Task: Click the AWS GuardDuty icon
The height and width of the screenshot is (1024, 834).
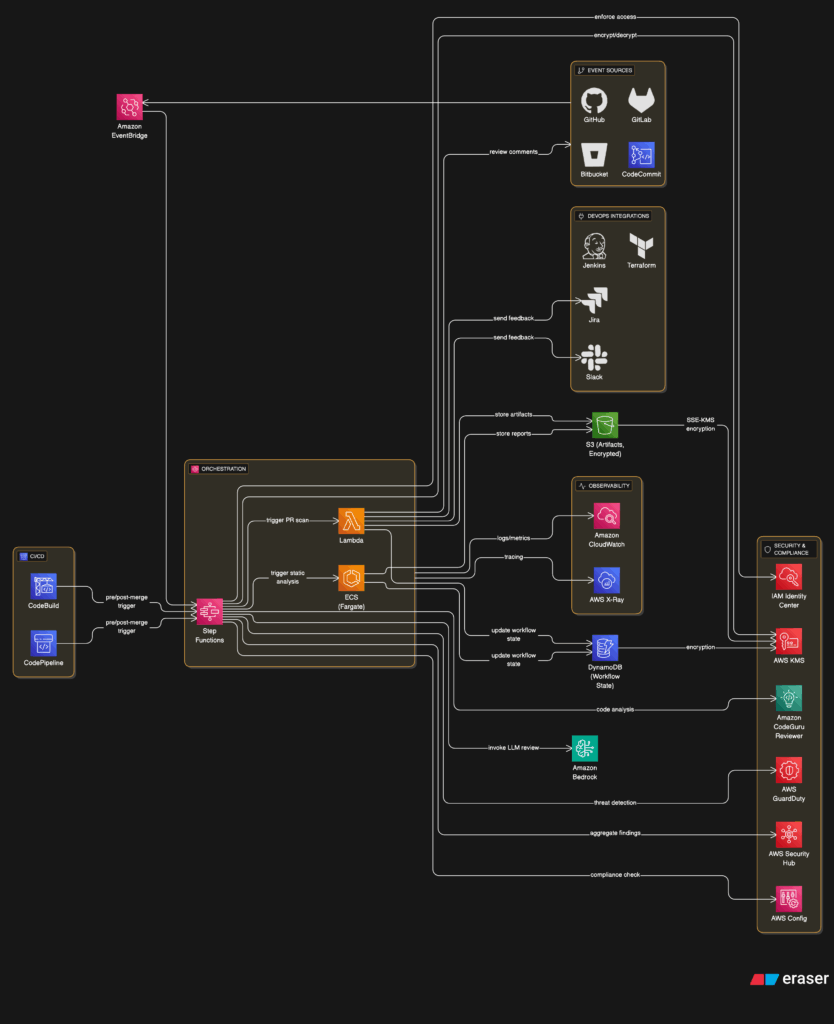Action: tap(788, 770)
